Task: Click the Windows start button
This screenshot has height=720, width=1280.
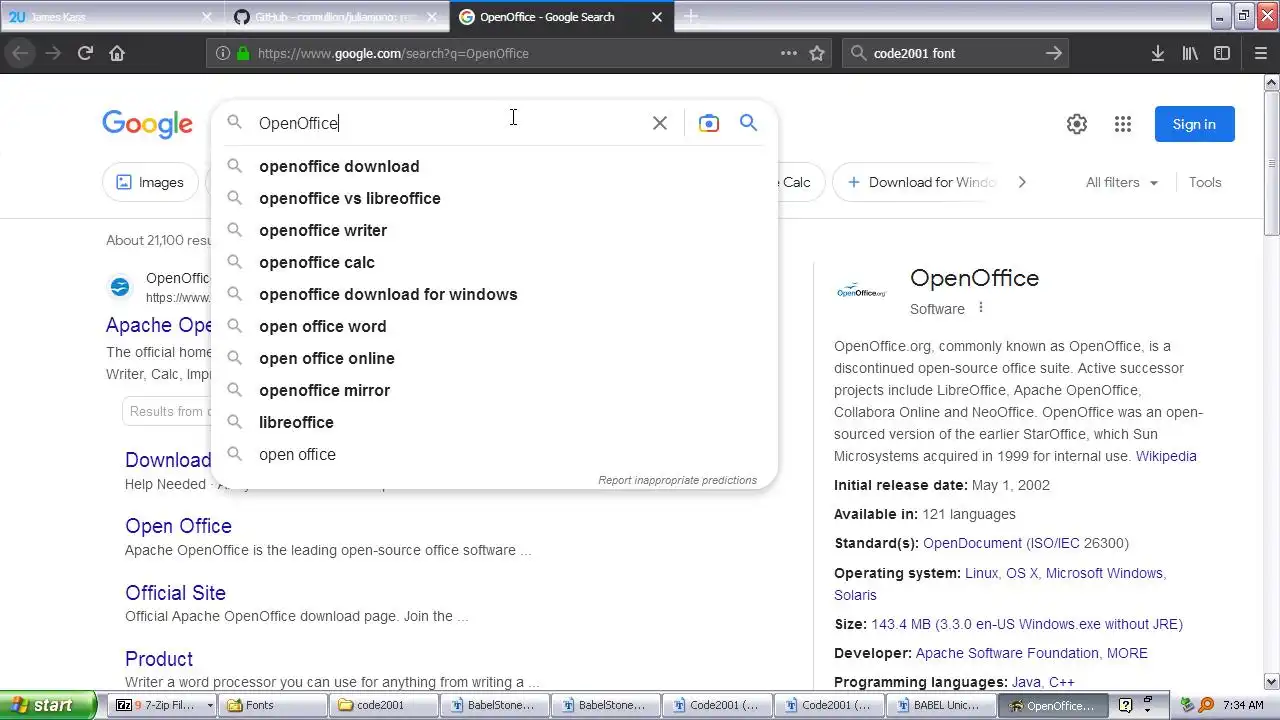Action: pyautogui.click(x=48, y=705)
